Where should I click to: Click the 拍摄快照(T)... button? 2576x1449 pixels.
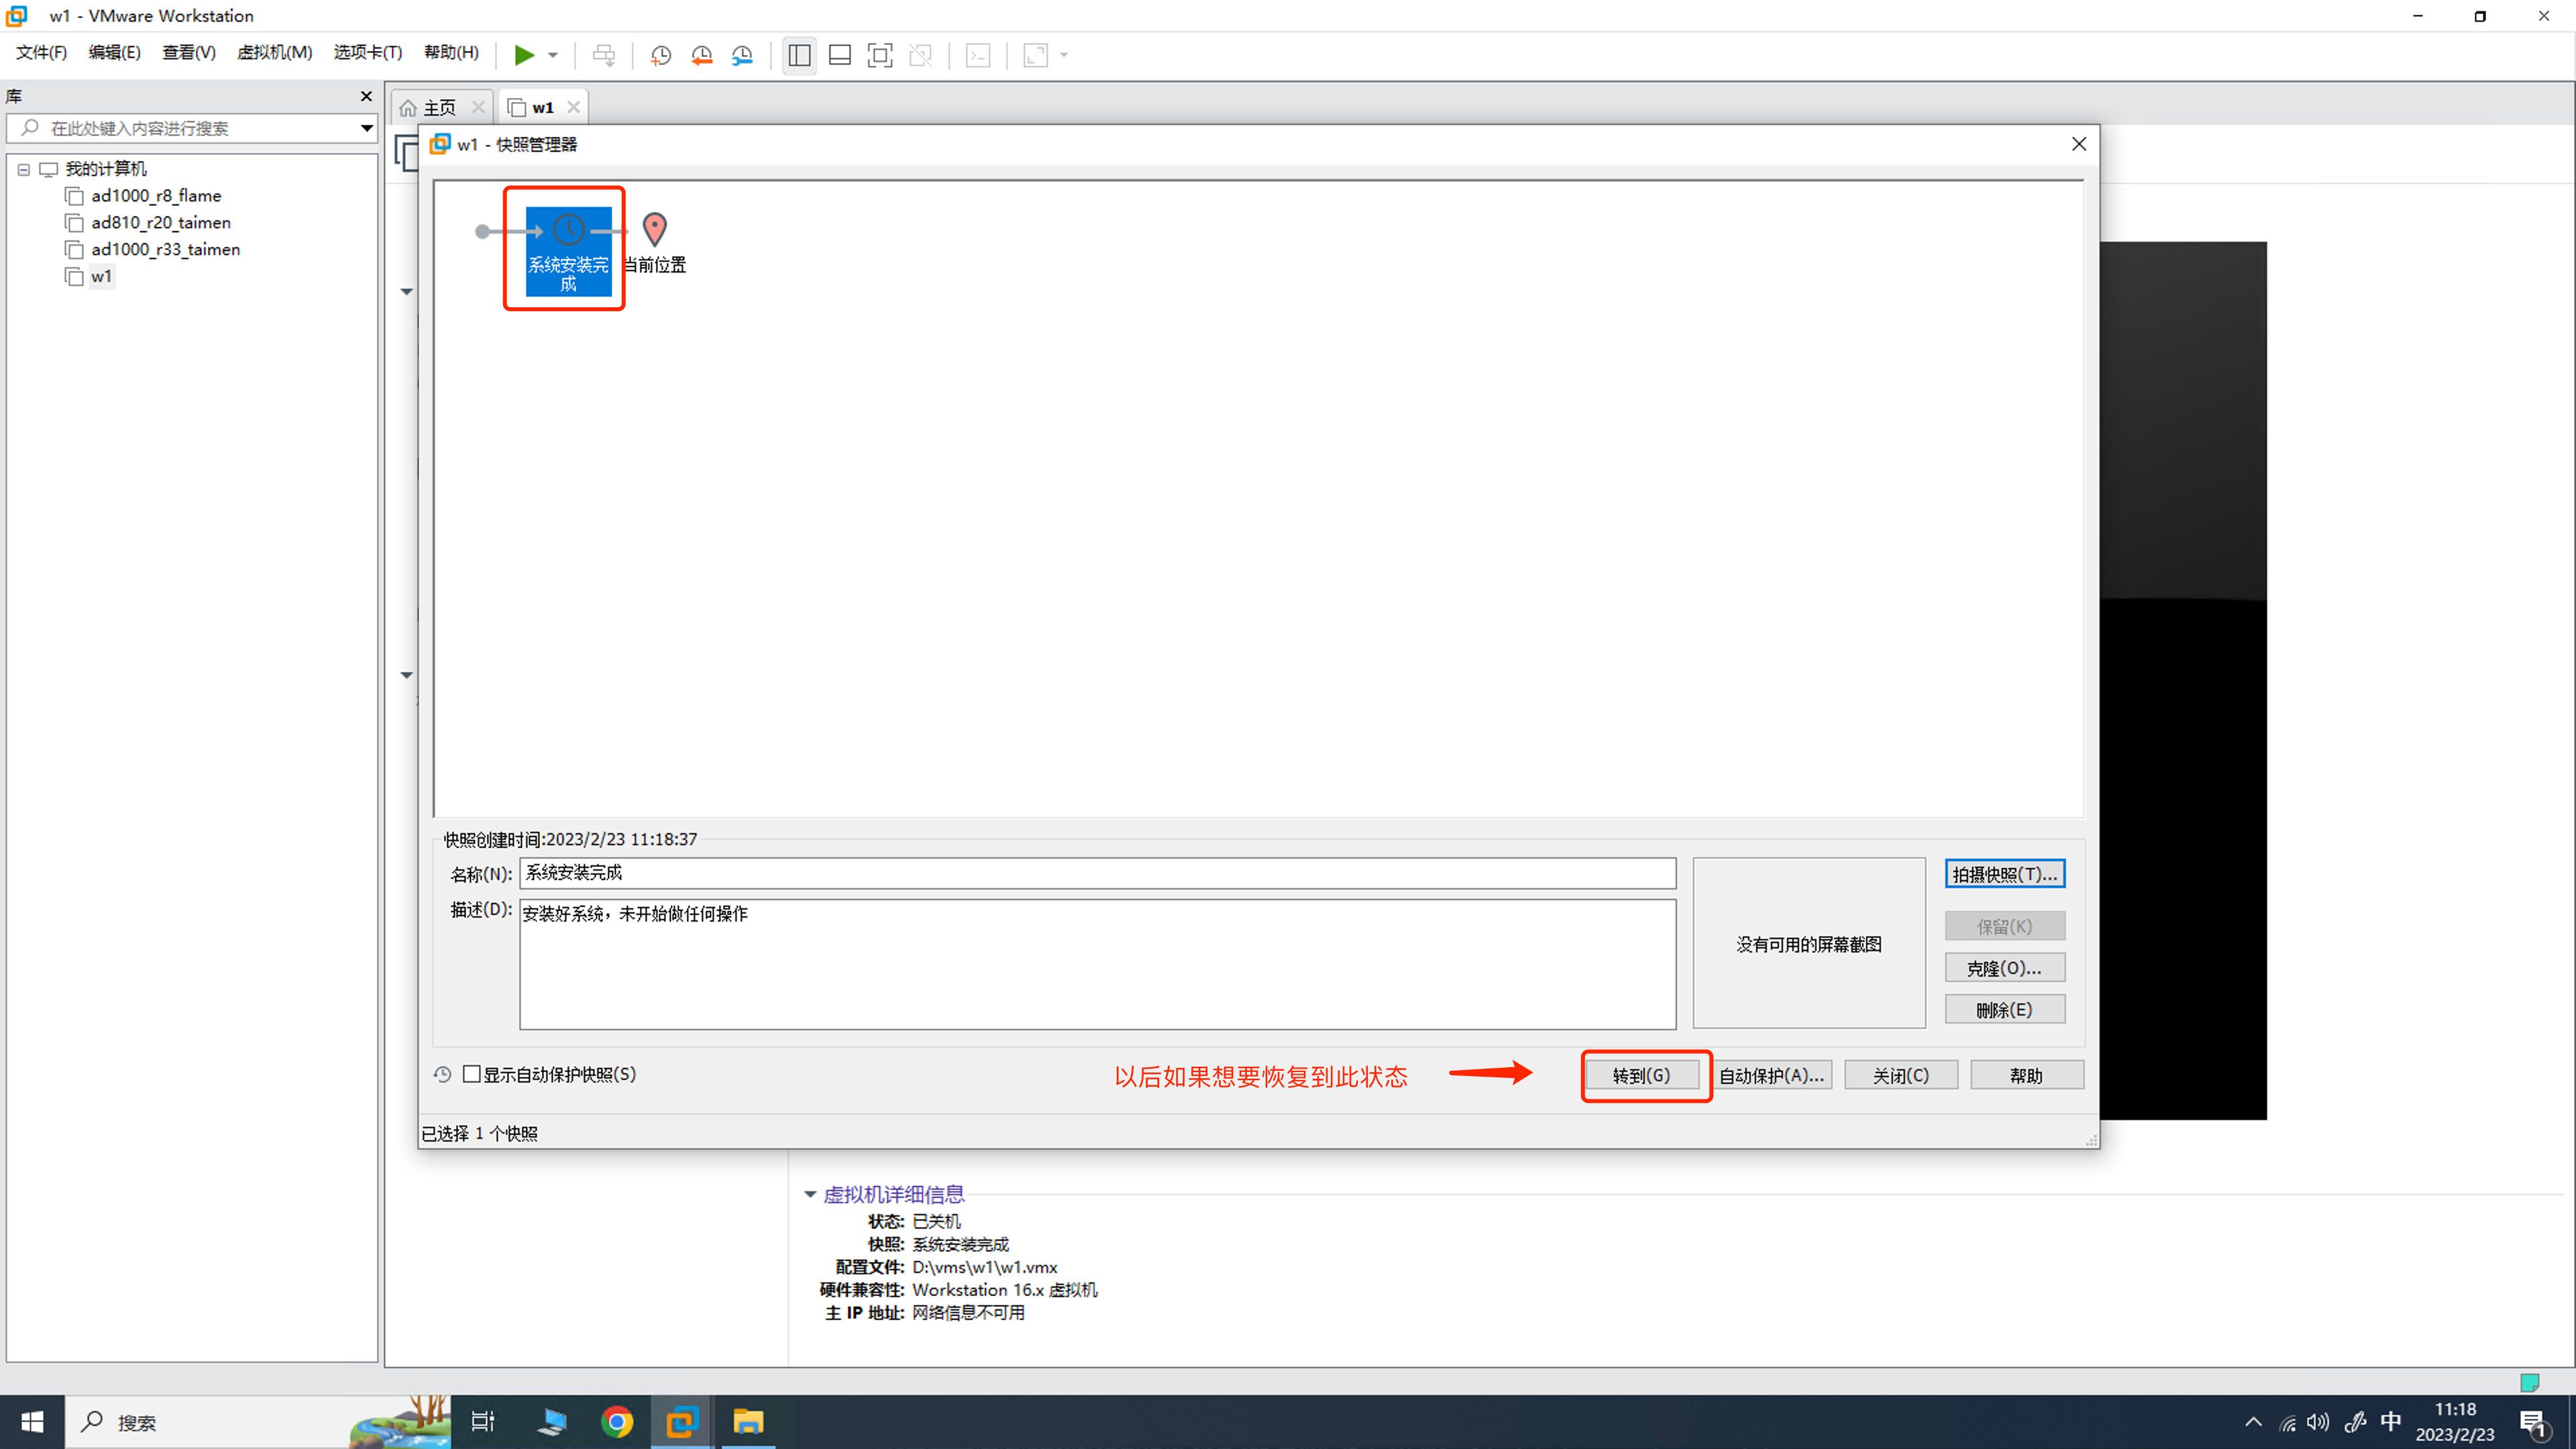tap(2004, 874)
